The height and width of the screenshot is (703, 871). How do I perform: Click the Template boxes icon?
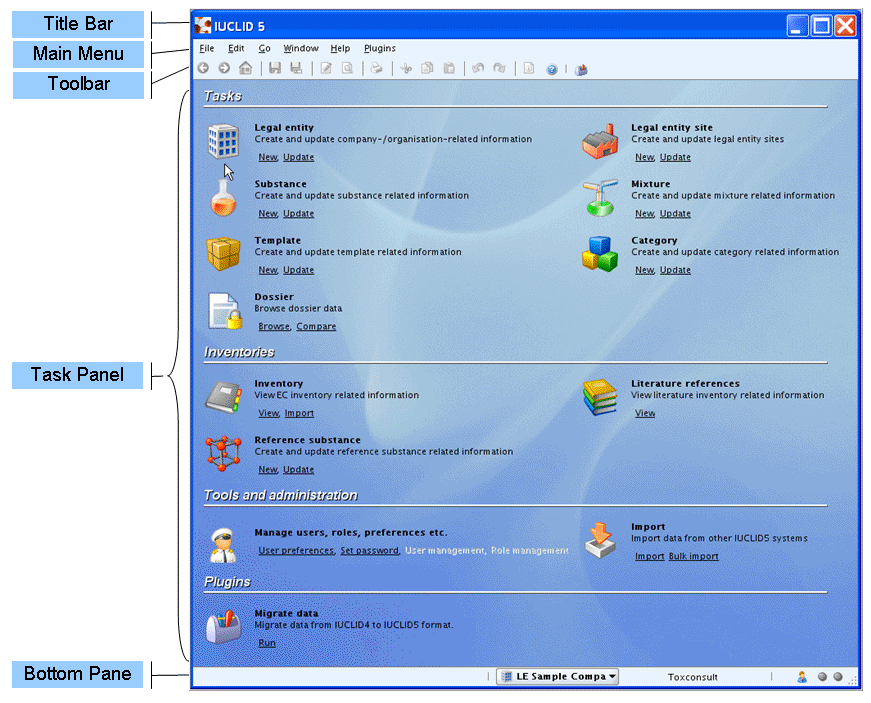click(x=223, y=254)
